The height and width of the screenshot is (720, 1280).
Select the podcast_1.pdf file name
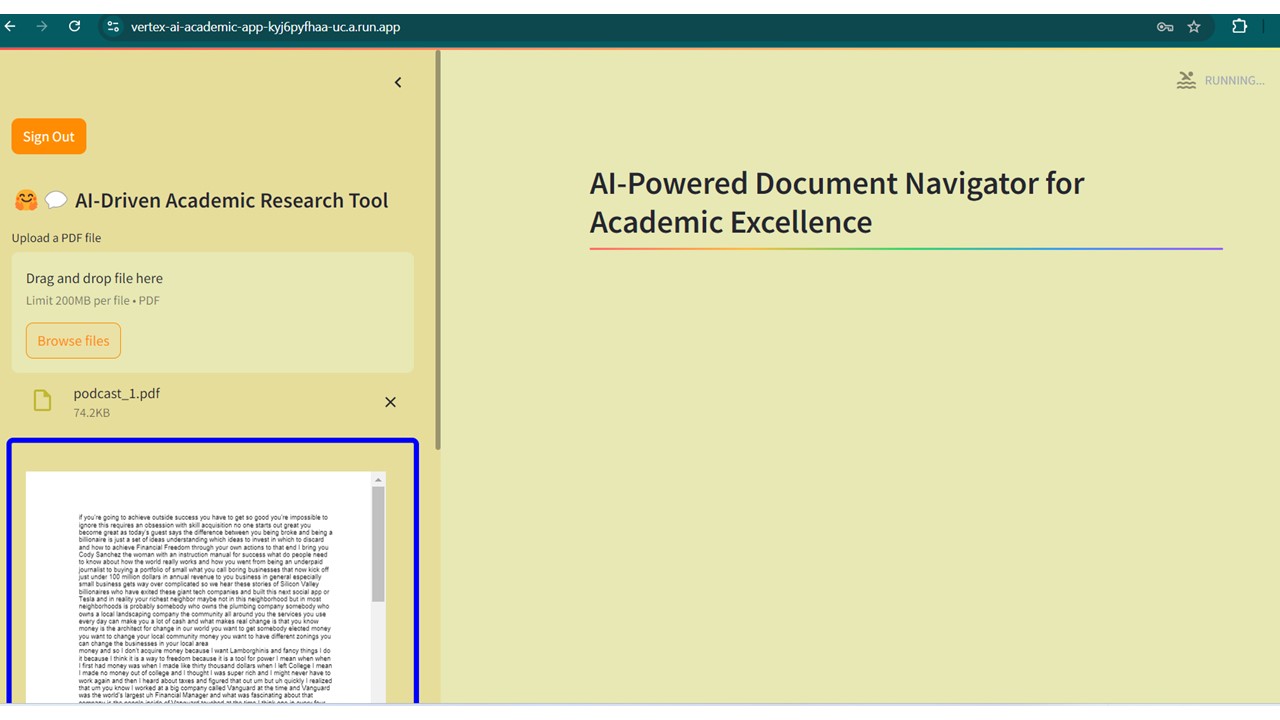[x=116, y=393]
